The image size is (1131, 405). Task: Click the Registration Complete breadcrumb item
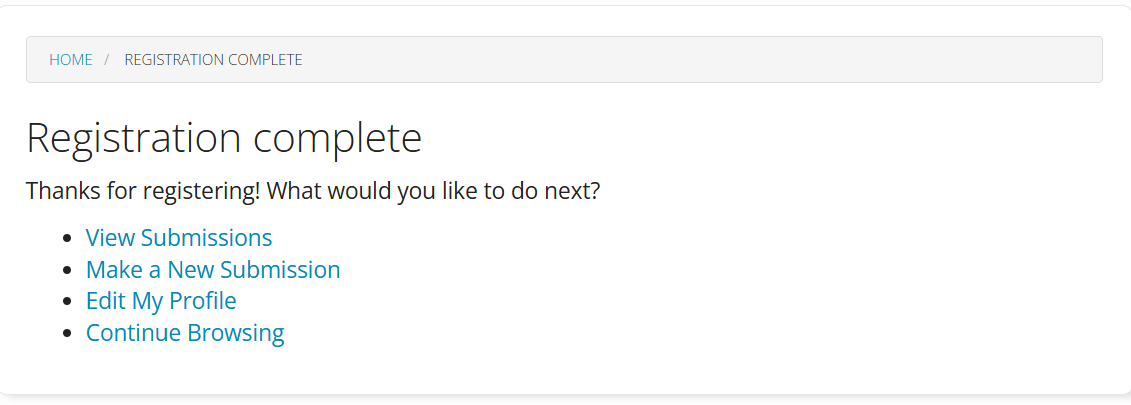(213, 60)
